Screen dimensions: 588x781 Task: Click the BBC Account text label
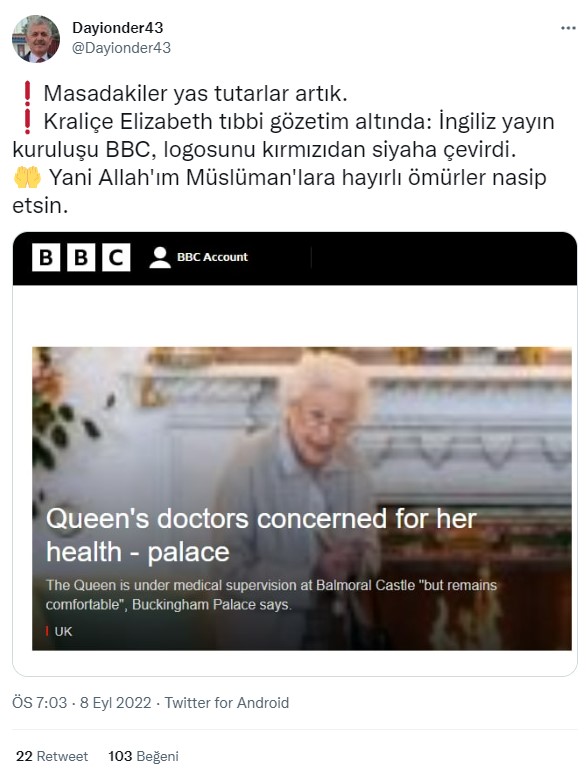tap(212, 257)
